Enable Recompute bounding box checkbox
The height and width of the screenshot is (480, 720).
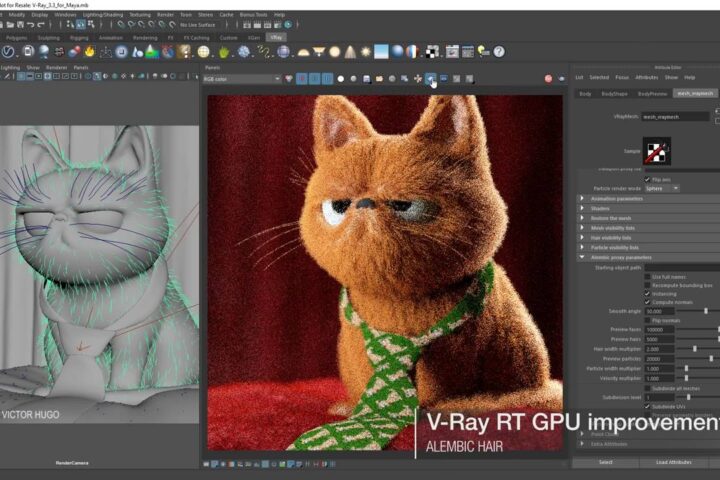647,285
